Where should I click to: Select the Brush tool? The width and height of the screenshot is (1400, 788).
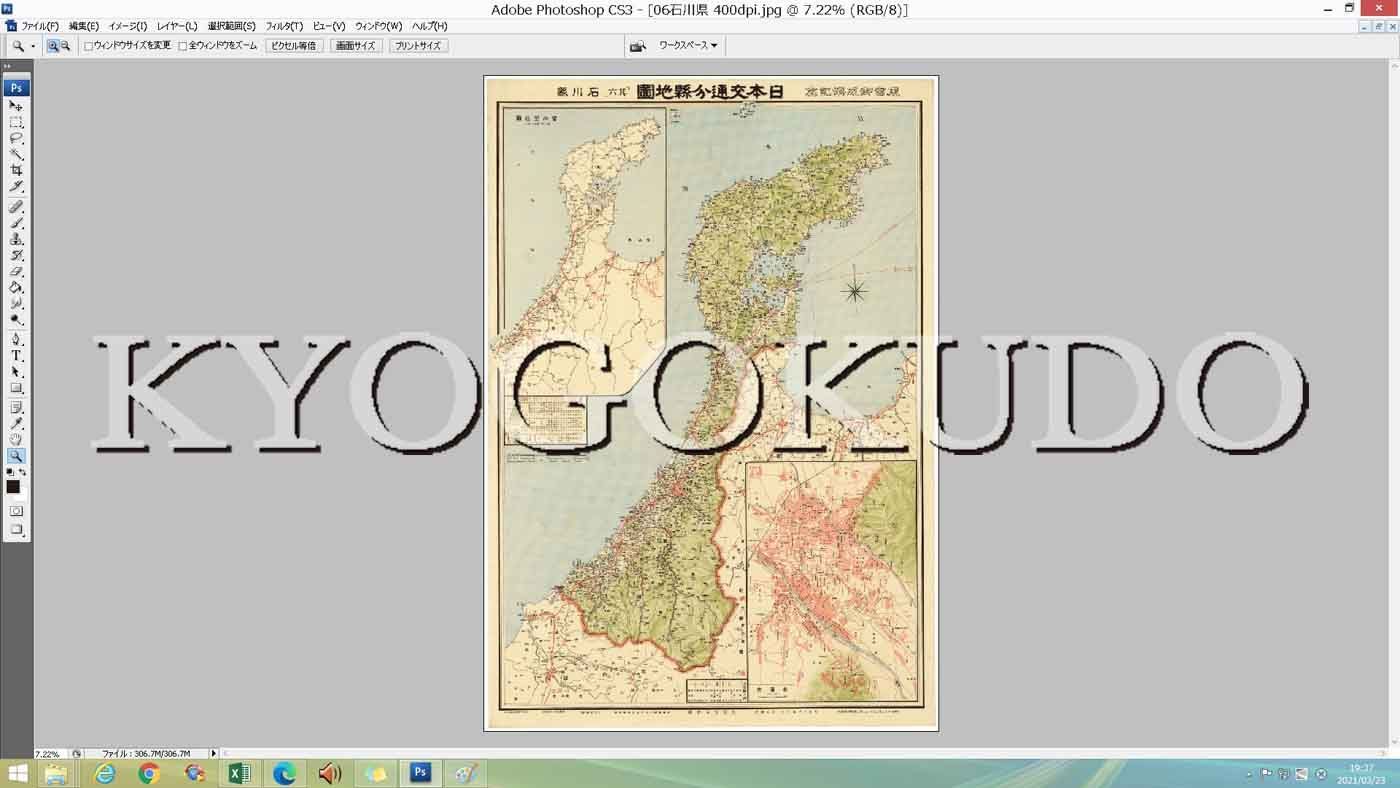(x=16, y=223)
